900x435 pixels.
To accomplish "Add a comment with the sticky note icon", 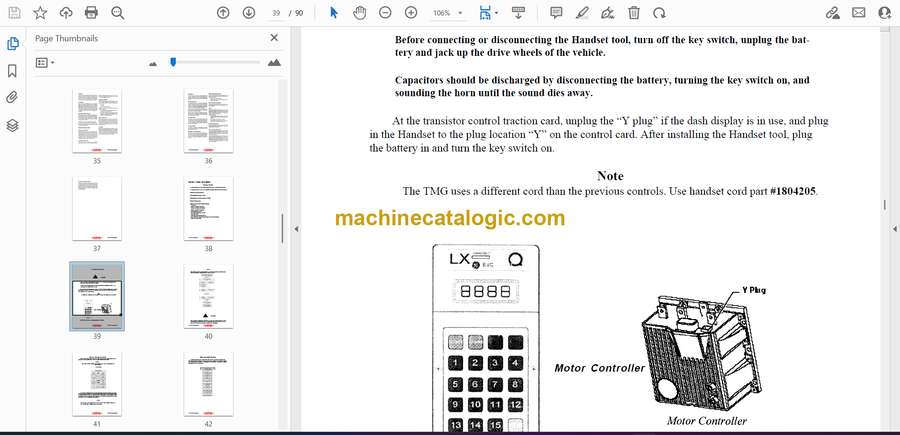I will 557,13.
